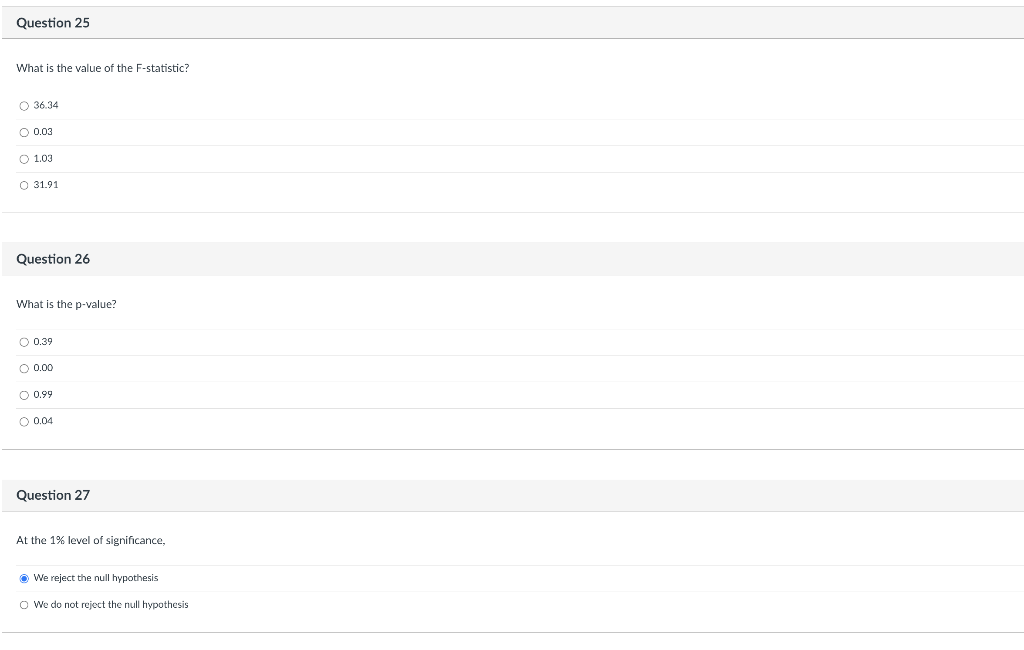Select answer 1.03 for Question 25
Viewport: 1024px width, 650px height.
click(x=24, y=158)
